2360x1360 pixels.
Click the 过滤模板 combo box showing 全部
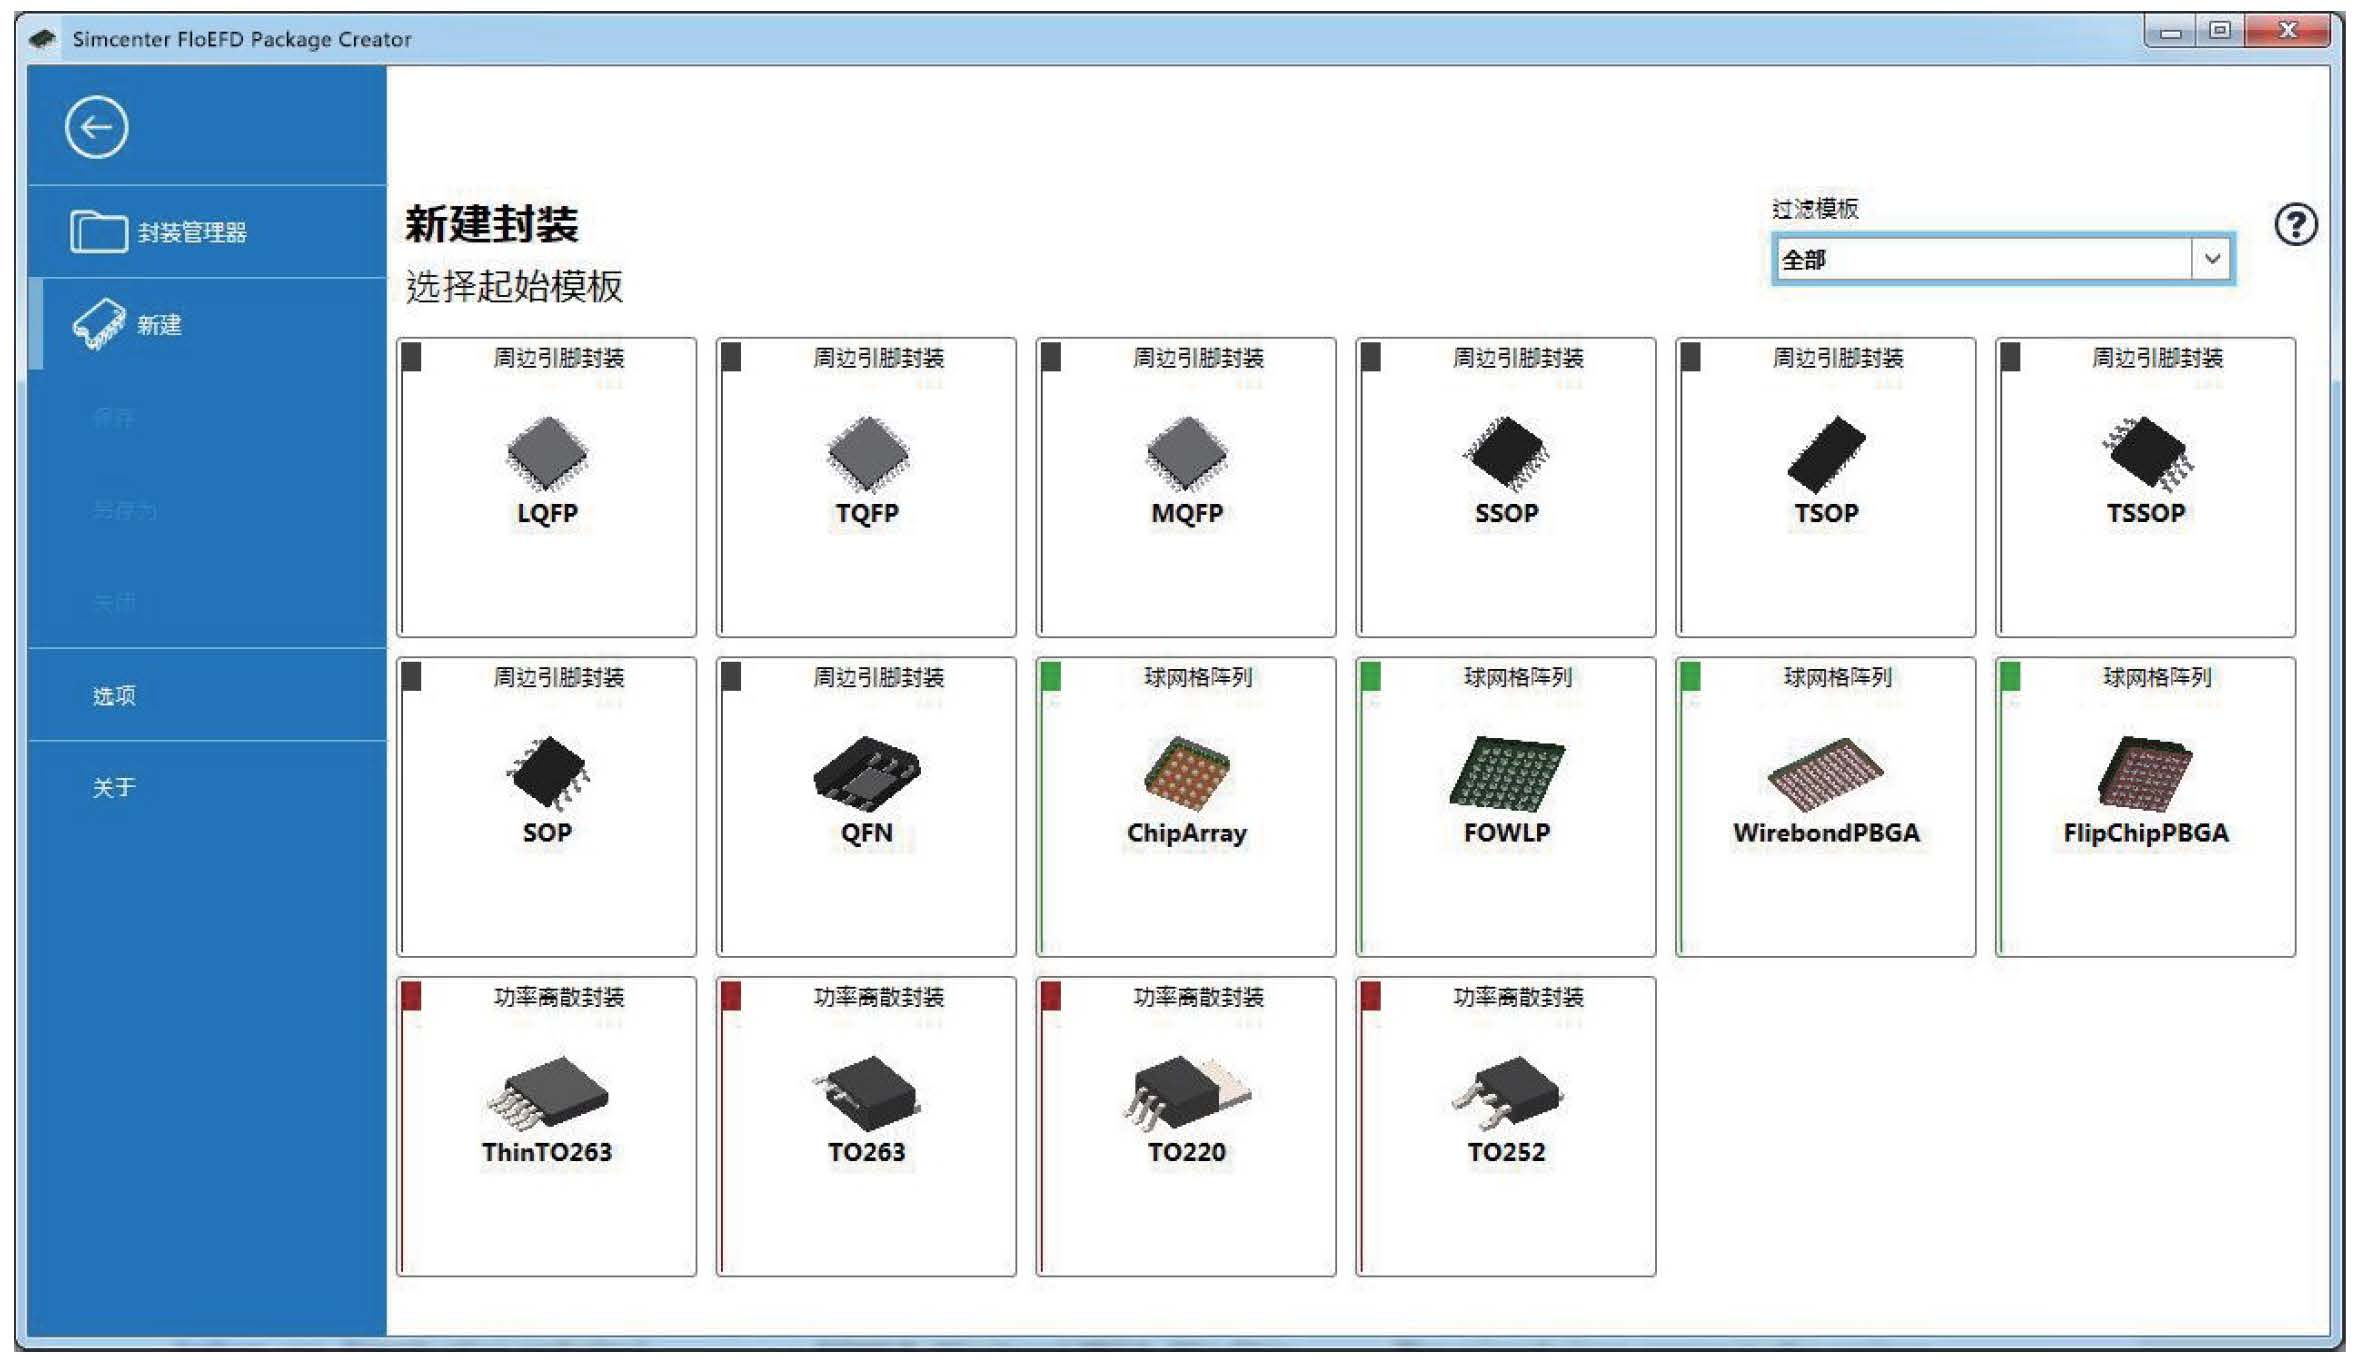2003,259
